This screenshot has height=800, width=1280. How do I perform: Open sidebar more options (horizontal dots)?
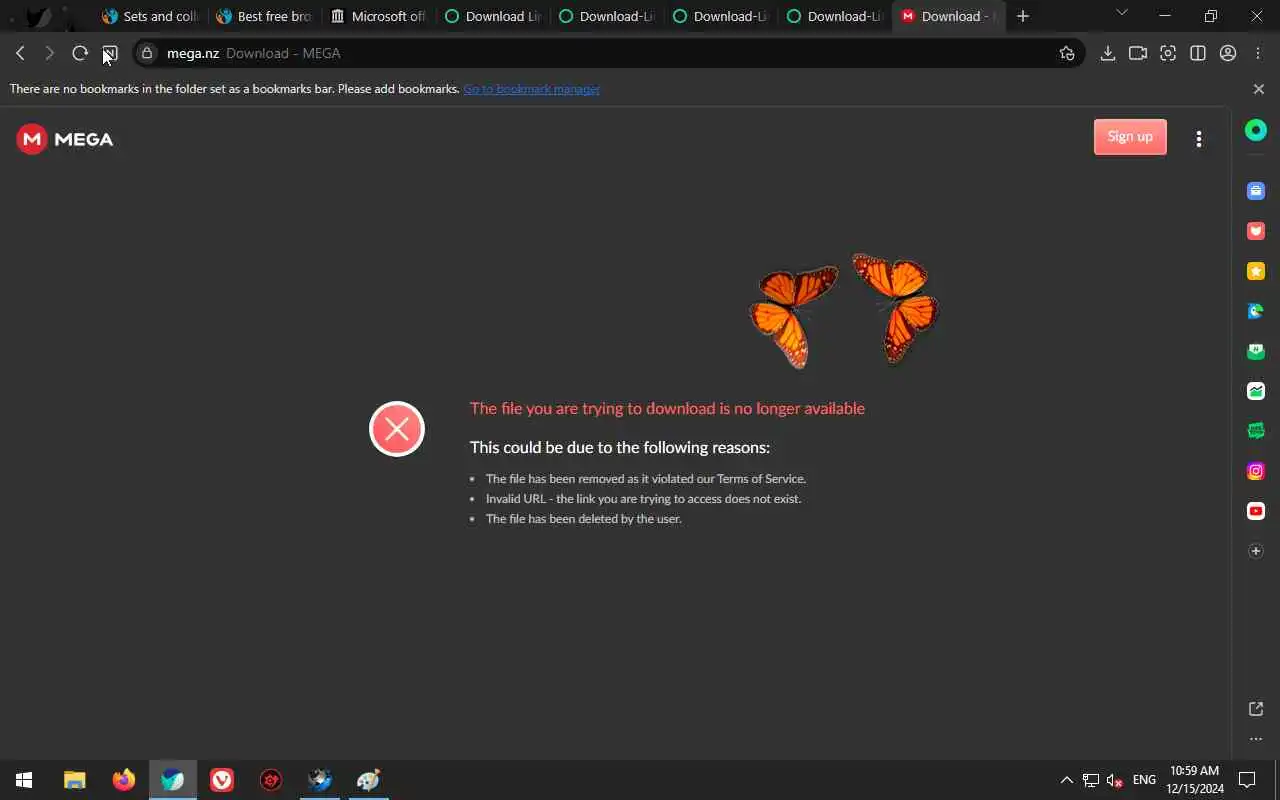pyautogui.click(x=1256, y=739)
